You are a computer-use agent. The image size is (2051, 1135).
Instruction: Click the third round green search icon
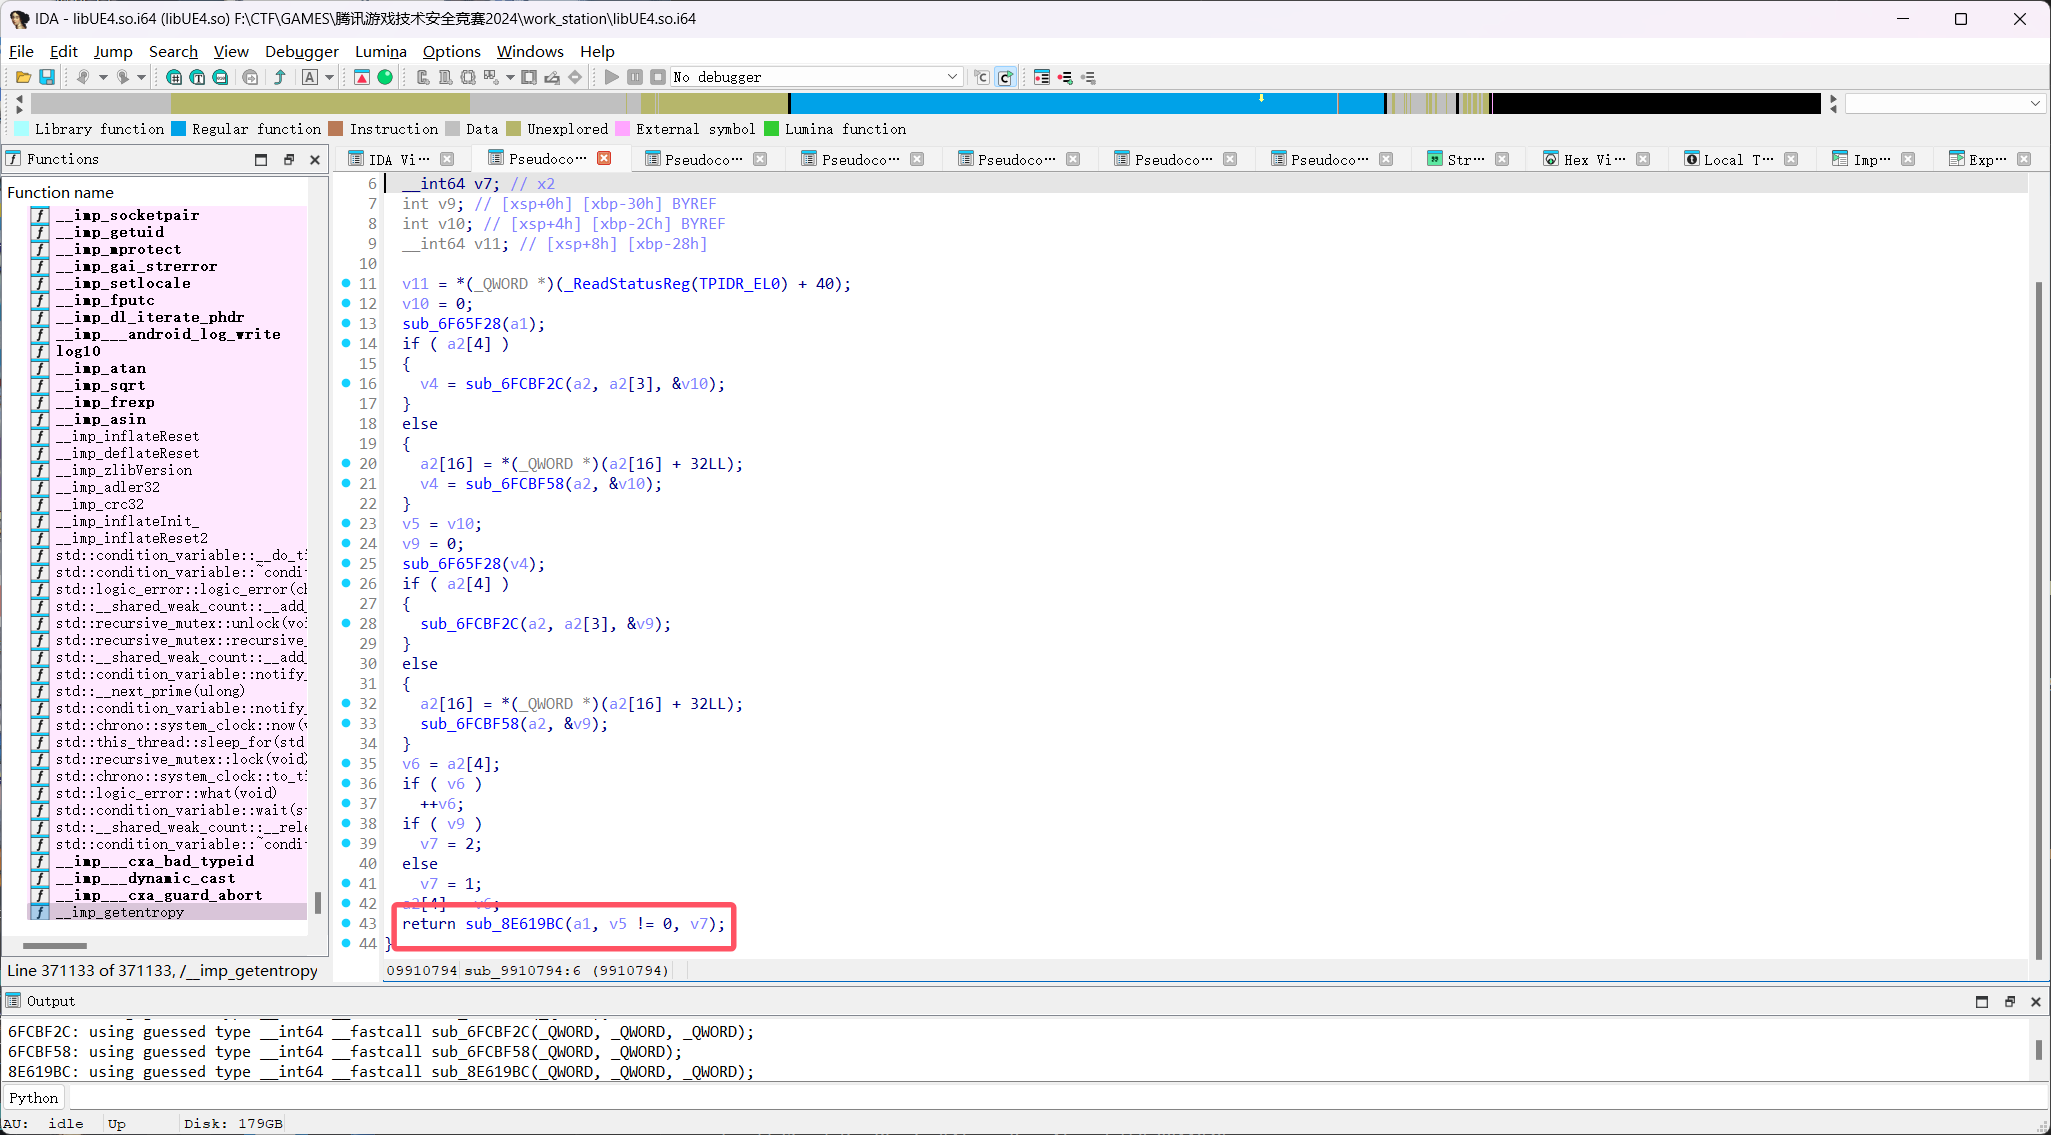[220, 77]
